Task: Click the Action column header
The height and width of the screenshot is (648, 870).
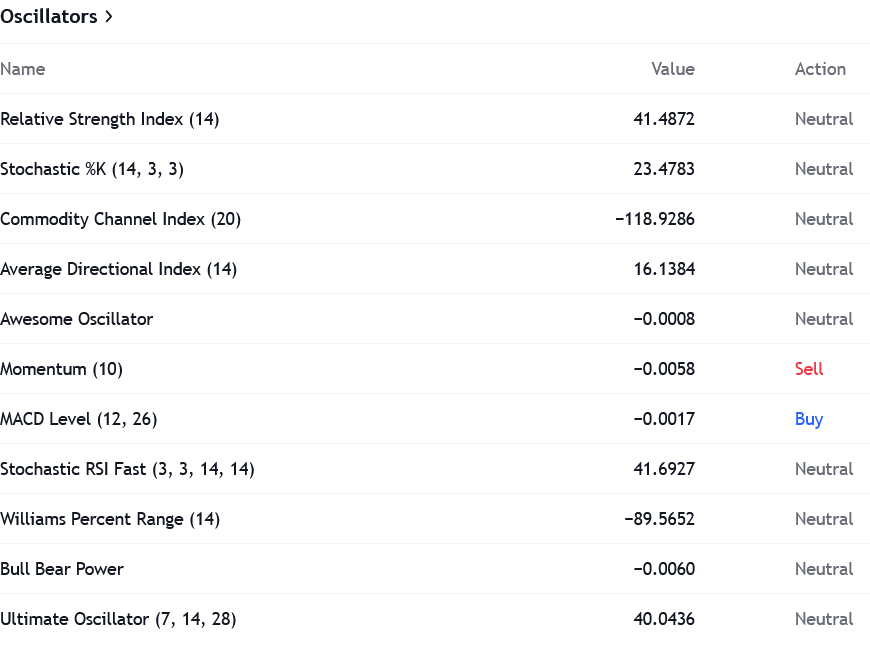Action: (x=820, y=69)
